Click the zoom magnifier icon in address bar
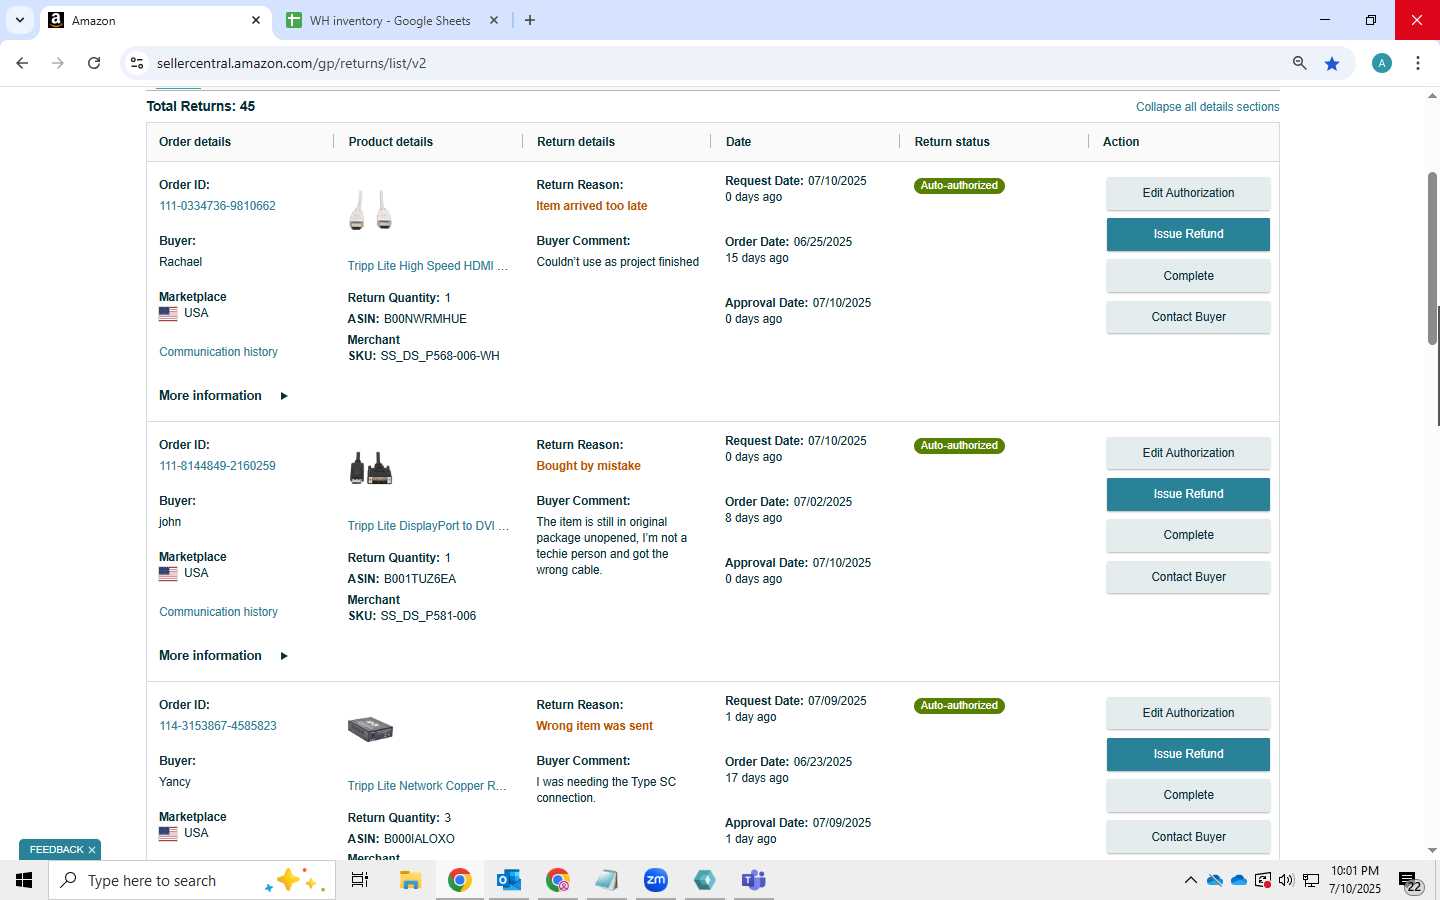Screen dimensions: 1440x900 click(1299, 63)
